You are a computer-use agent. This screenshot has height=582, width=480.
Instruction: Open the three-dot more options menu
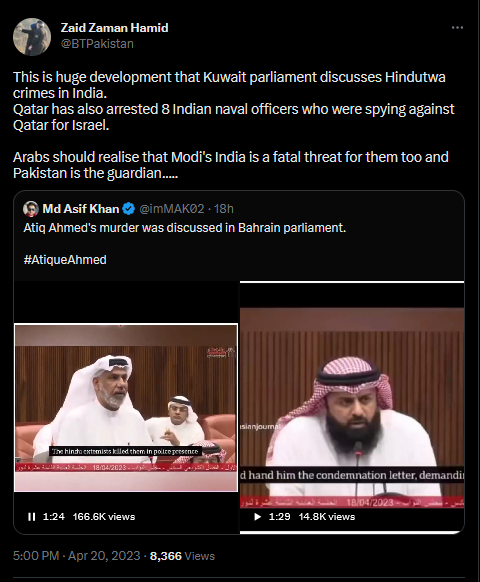pos(457,27)
